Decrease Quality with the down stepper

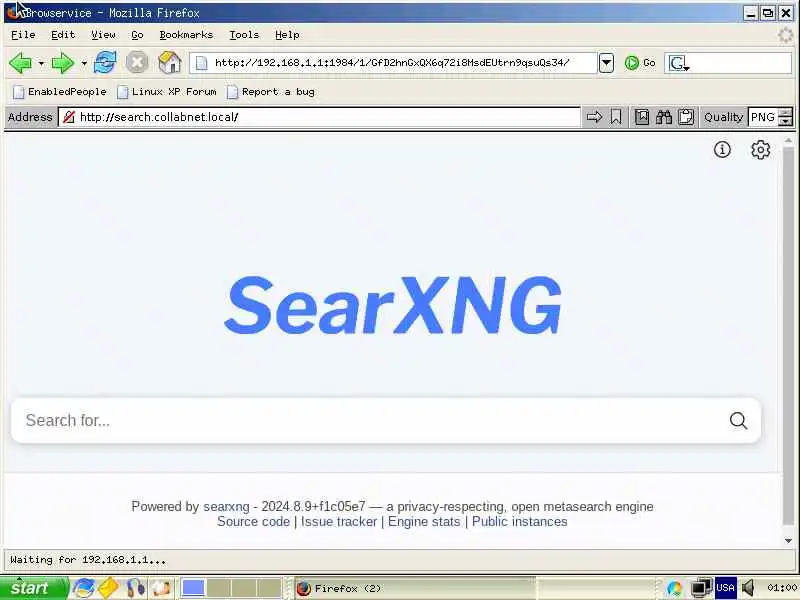pyautogui.click(x=786, y=121)
